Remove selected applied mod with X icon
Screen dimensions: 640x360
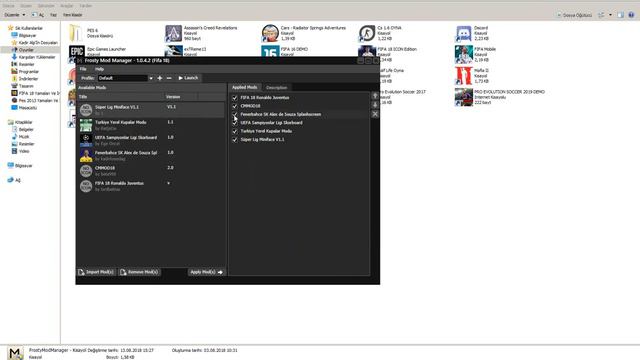[375, 114]
